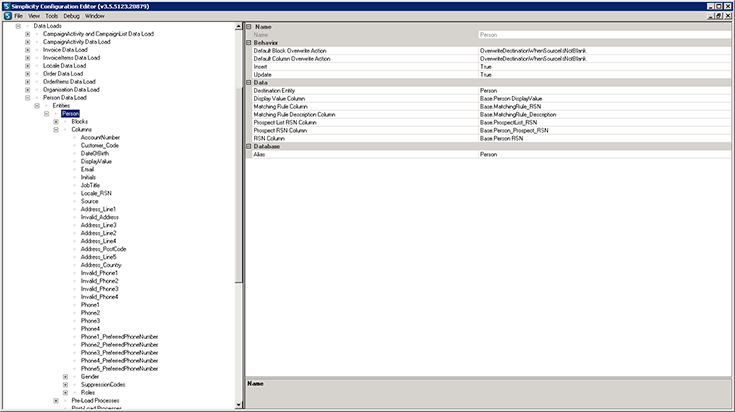Screen dimensions: 735x412
Task: Select the Locale Data Load item
Action: [65, 66]
